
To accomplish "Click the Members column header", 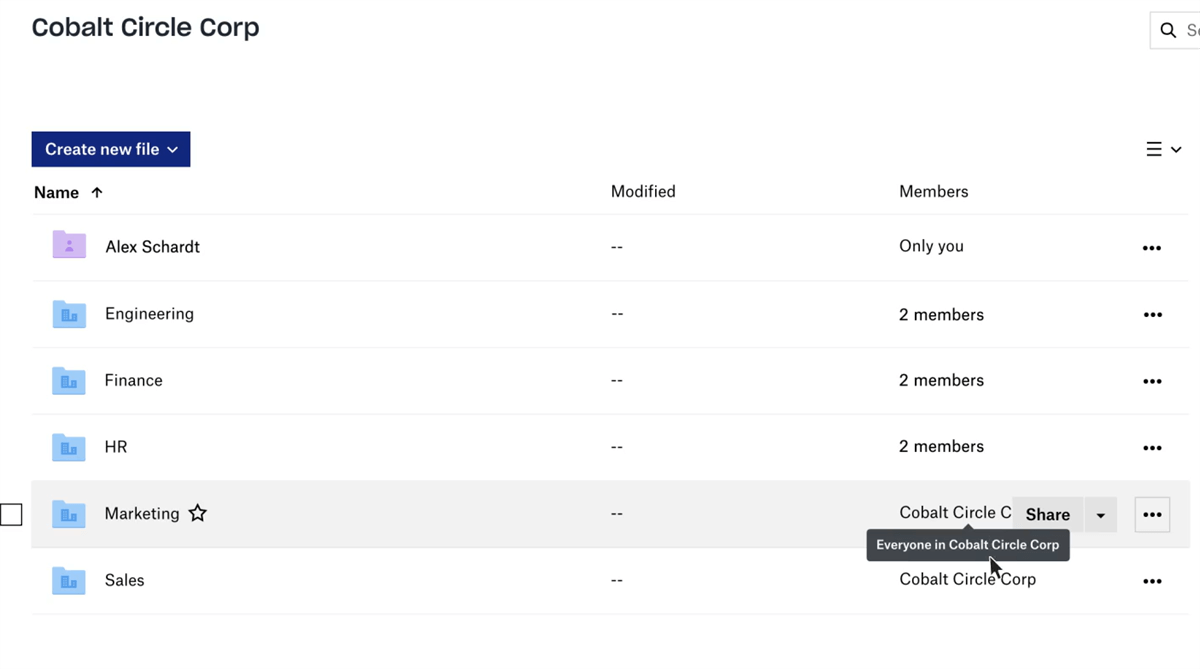I will pos(933,192).
